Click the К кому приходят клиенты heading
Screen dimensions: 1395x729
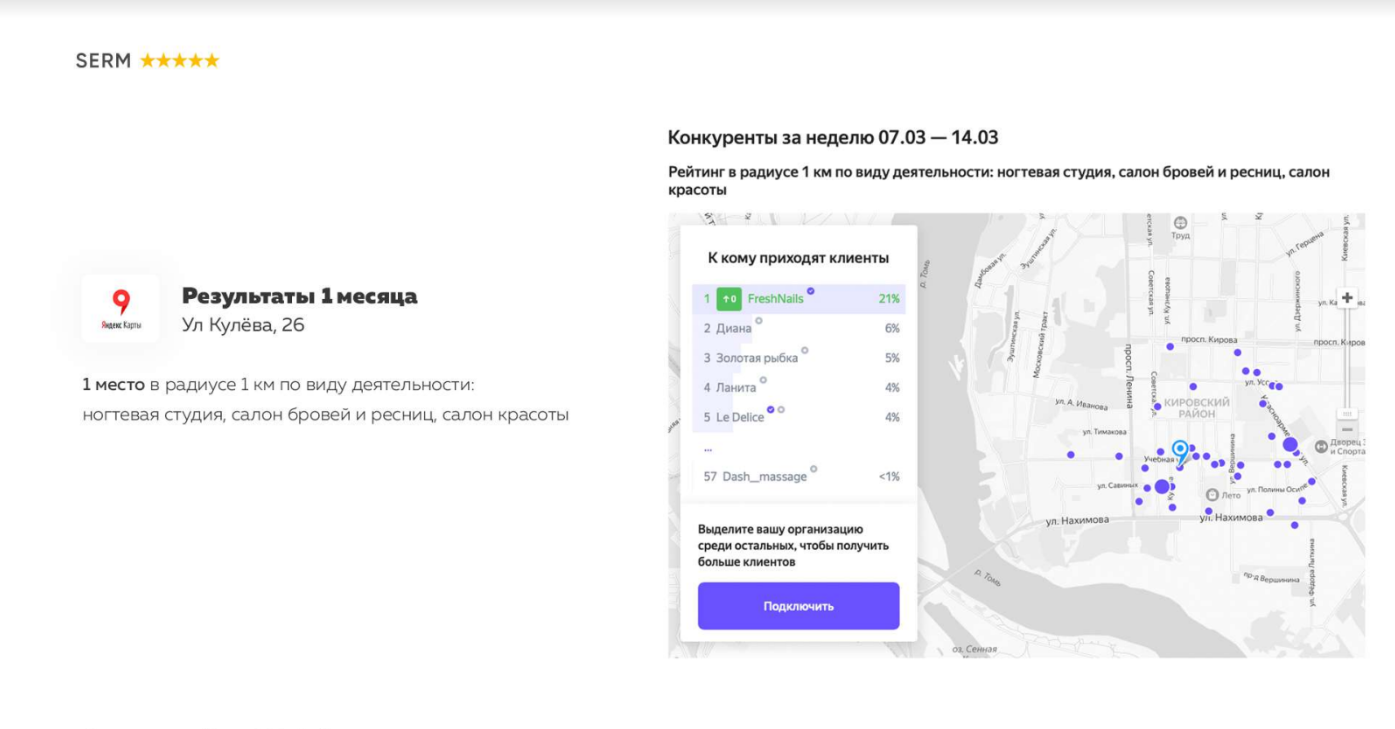(x=798, y=258)
